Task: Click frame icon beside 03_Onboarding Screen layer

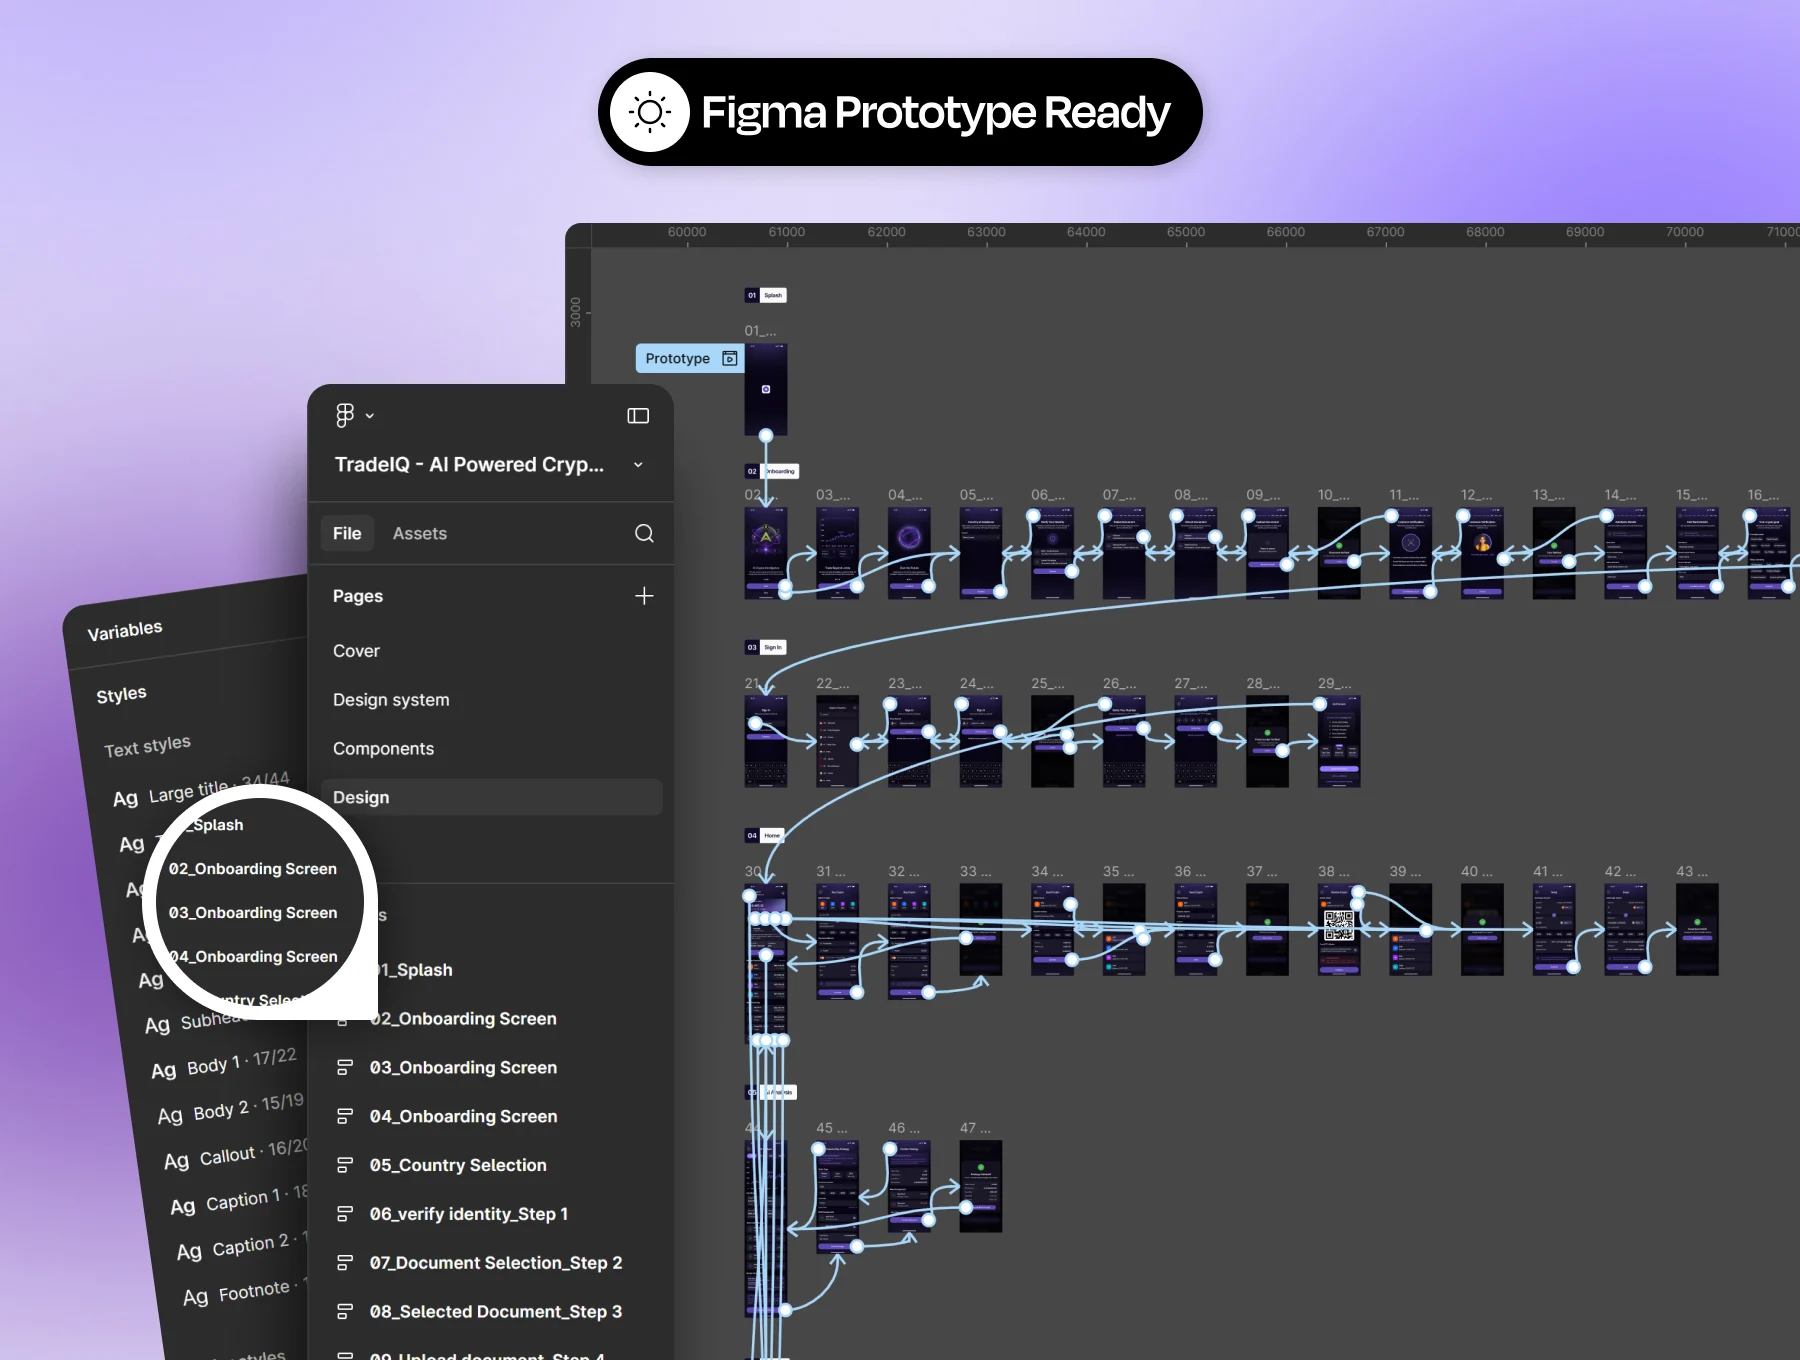Action: [345, 1068]
